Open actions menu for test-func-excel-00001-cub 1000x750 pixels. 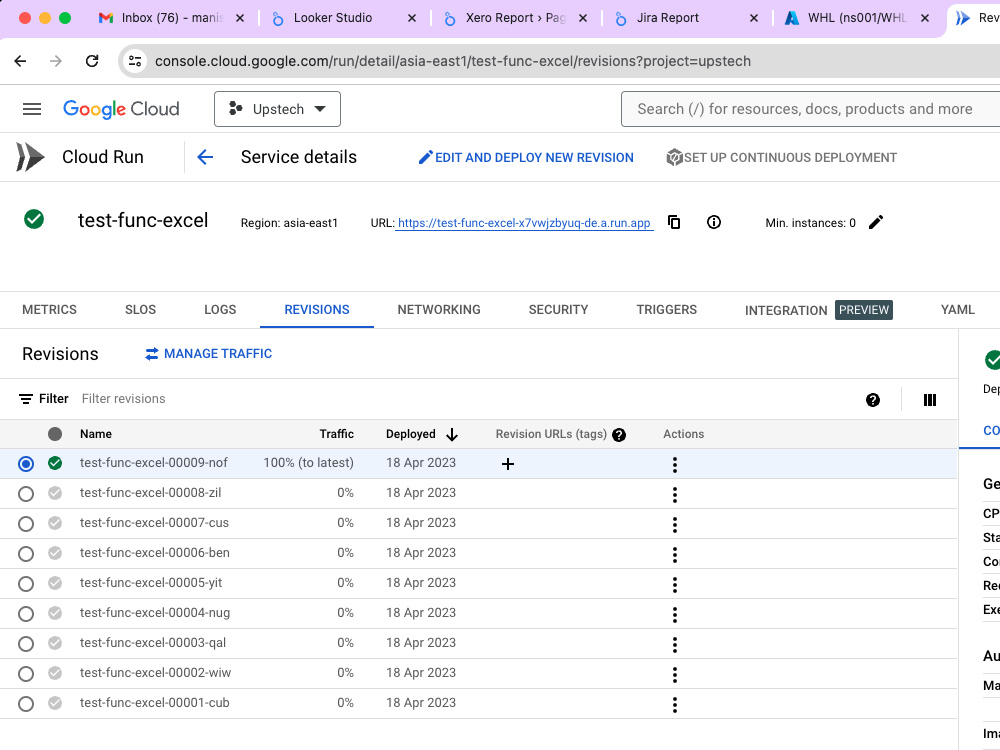[x=675, y=704]
